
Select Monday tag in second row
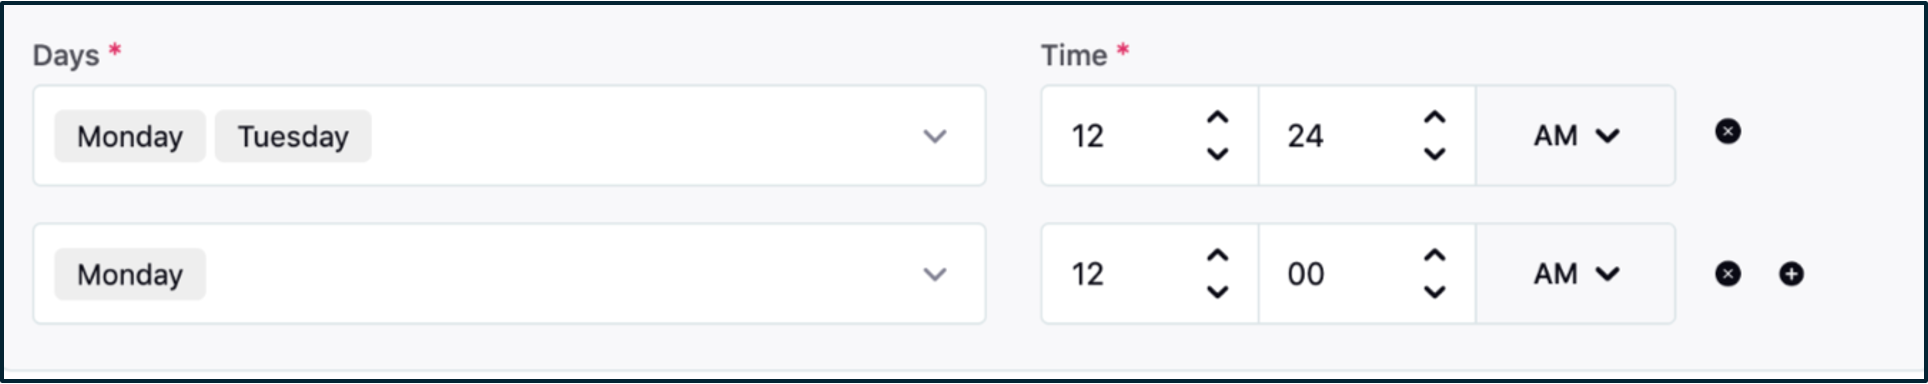(x=130, y=274)
